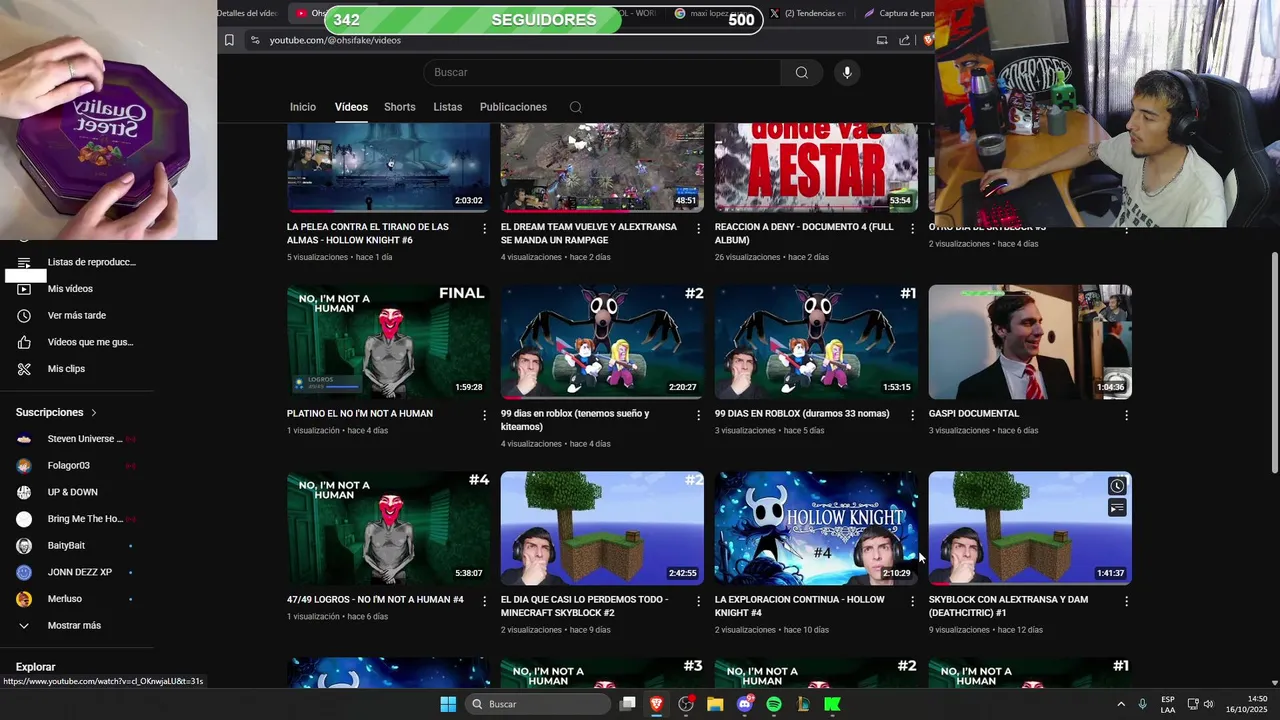The width and height of the screenshot is (1280, 720).
Task: Open Ver más tarde in the sidebar
Action: [76, 315]
